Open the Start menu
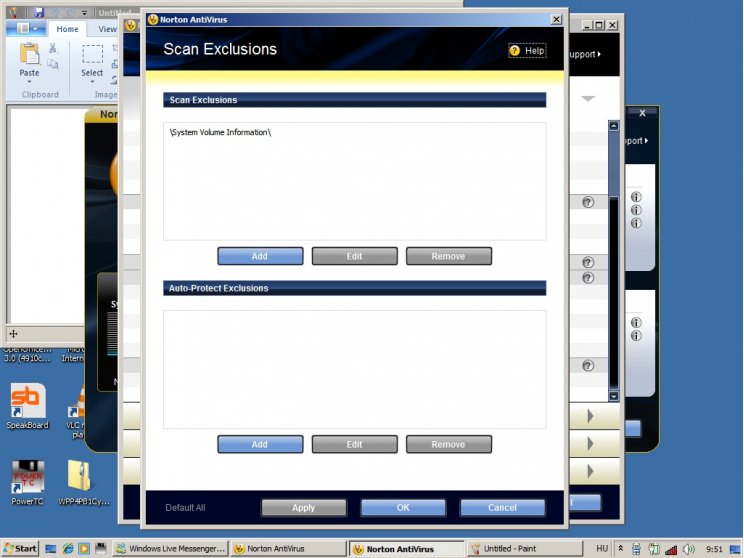Screen dimensions: 744x558 click(x=20, y=549)
